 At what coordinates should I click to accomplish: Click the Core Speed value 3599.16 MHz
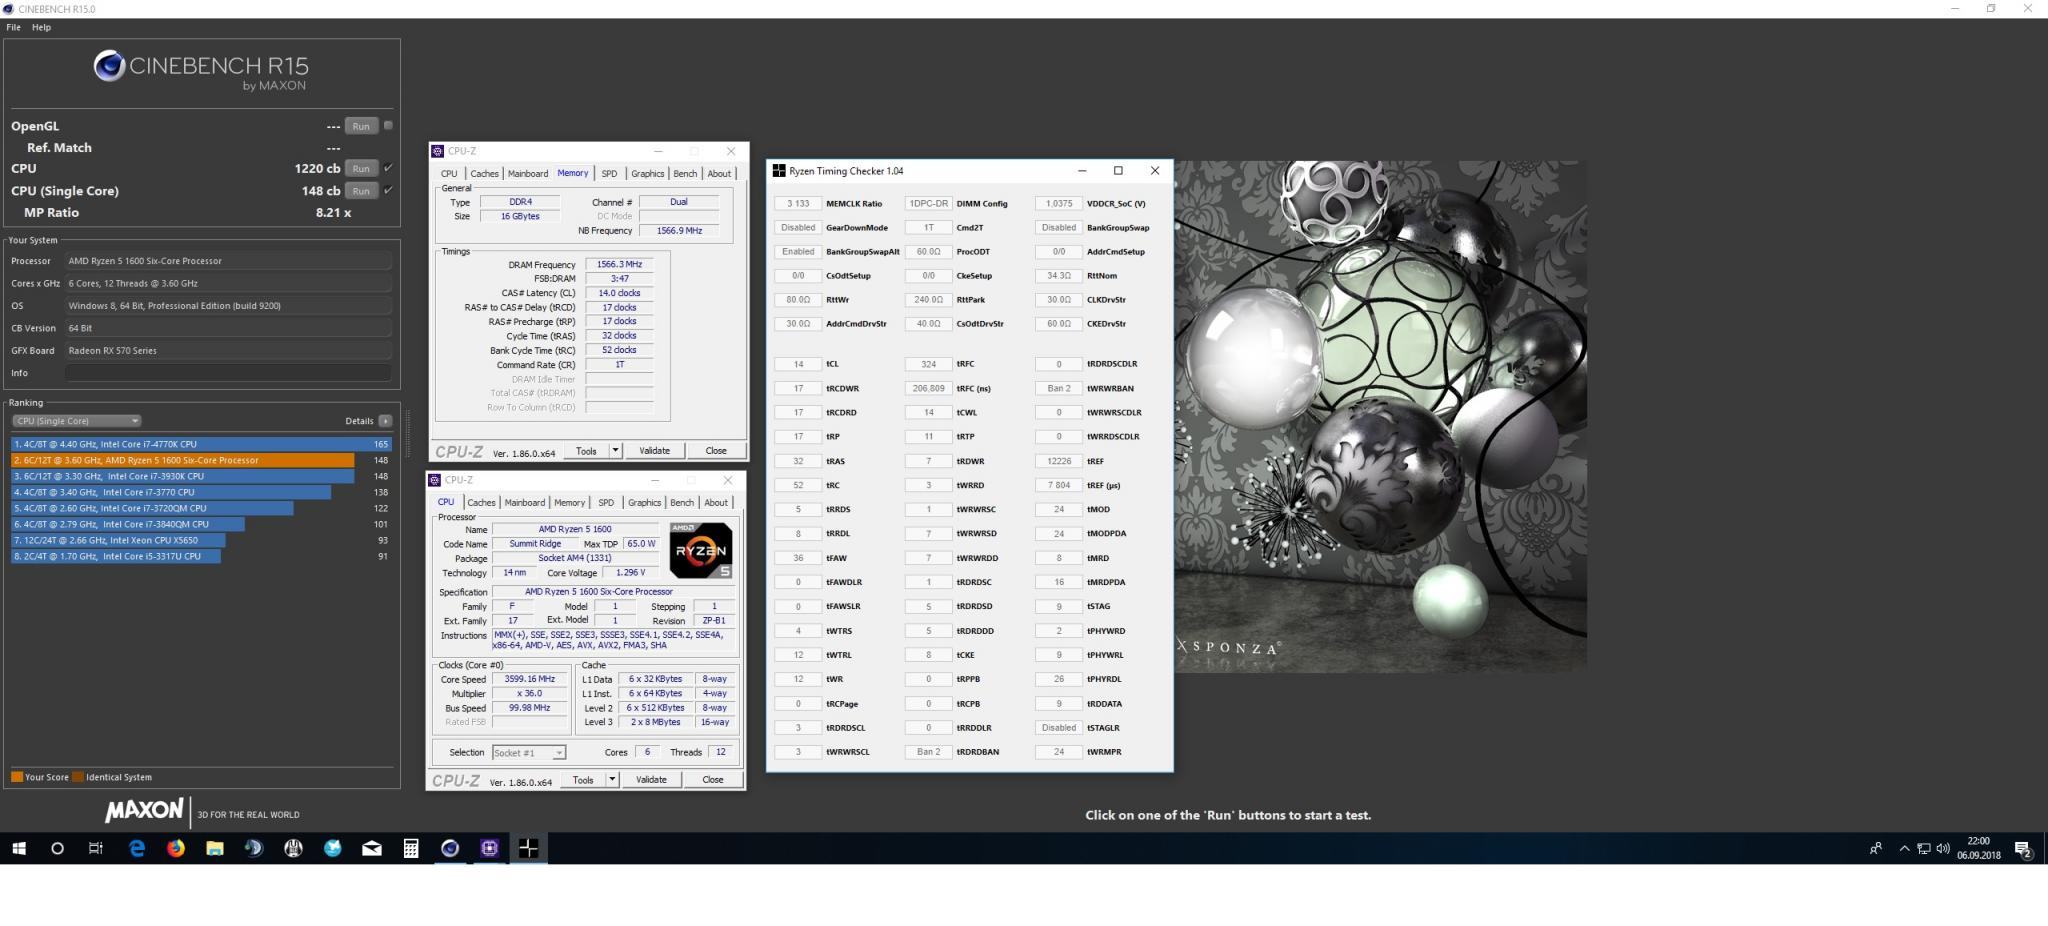pos(529,679)
